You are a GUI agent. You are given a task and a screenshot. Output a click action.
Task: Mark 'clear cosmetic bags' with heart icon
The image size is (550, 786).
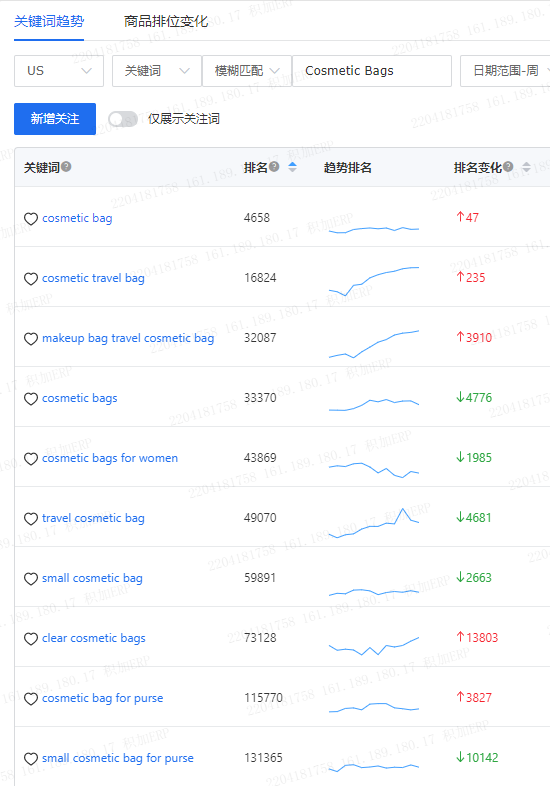click(31, 639)
